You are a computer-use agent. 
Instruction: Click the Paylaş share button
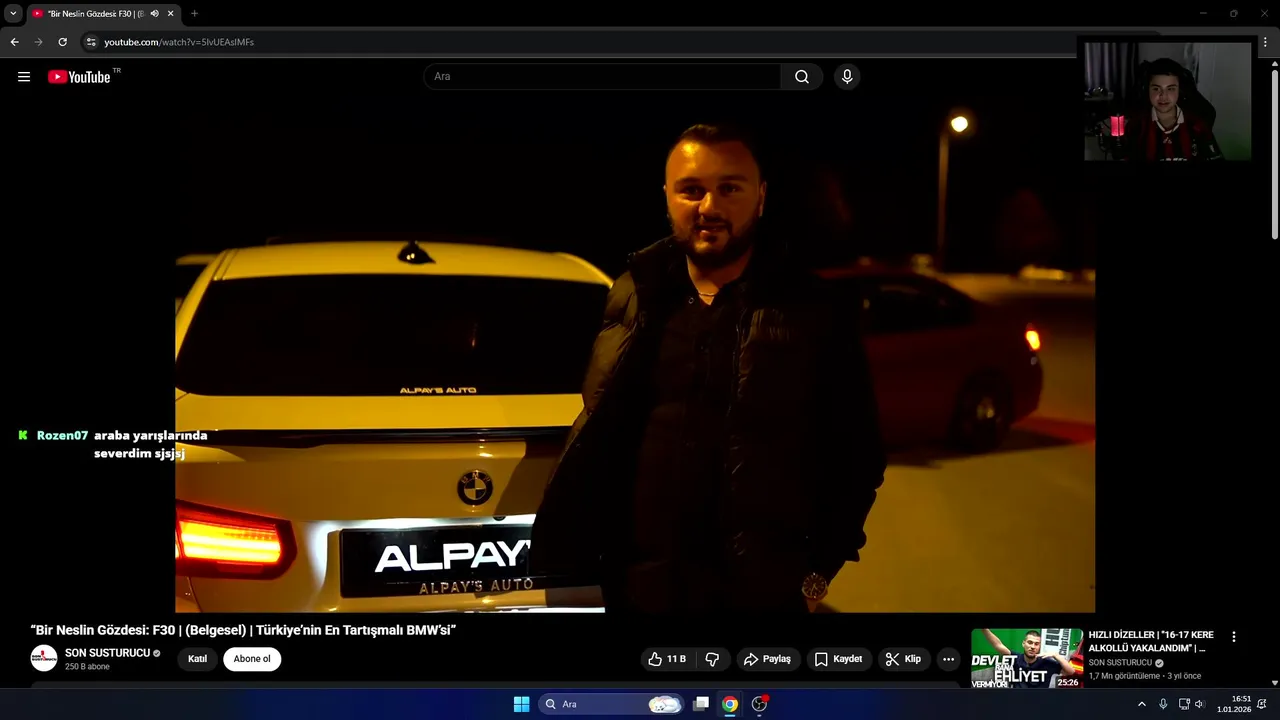(x=767, y=659)
